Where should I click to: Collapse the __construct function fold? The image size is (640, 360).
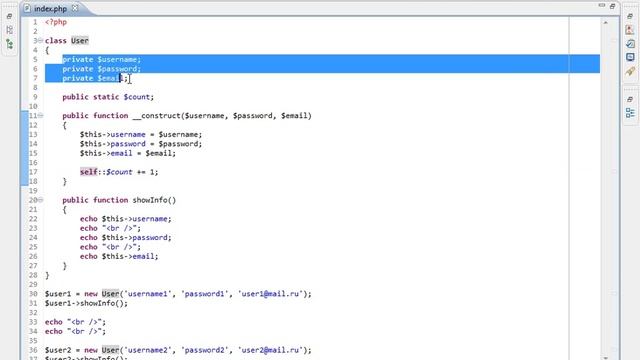40,116
